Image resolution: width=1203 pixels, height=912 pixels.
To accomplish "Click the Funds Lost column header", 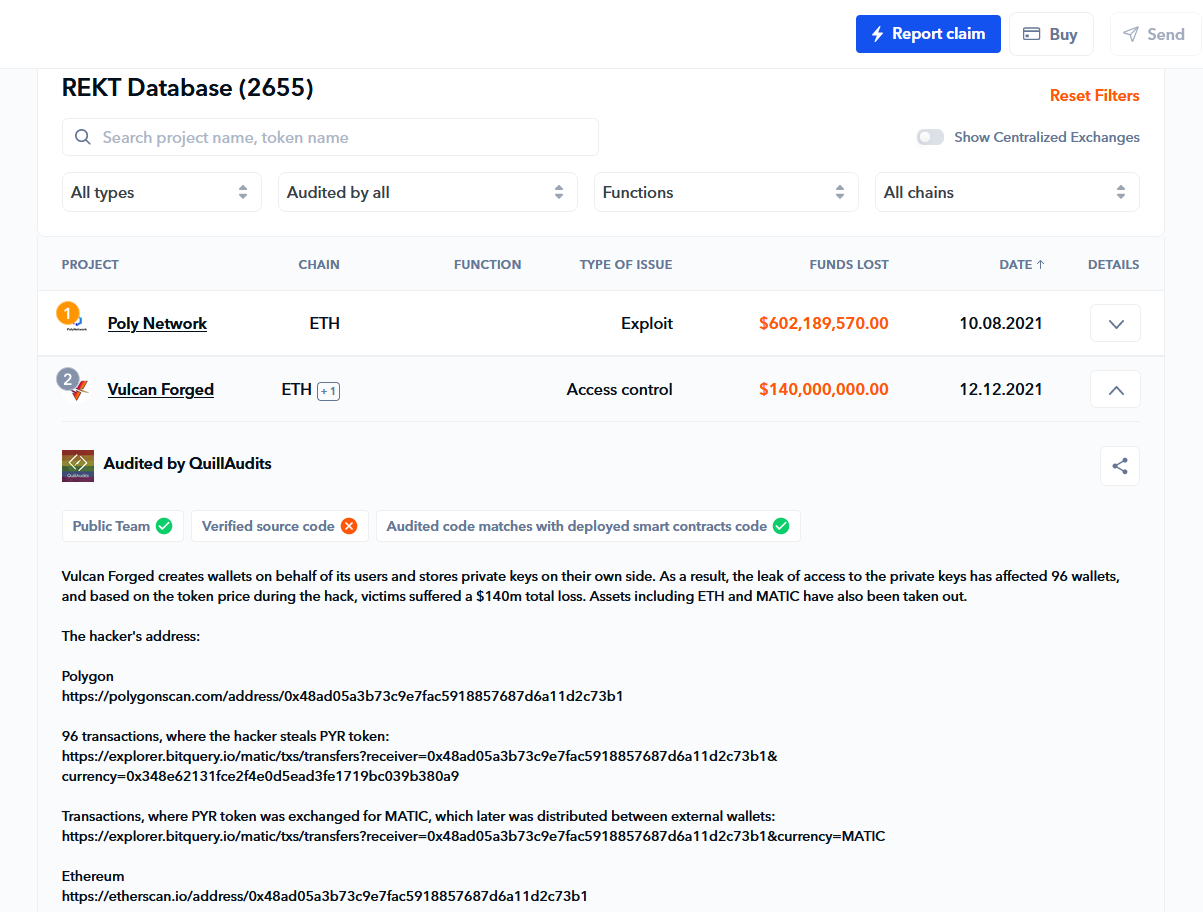I will [x=848, y=265].
